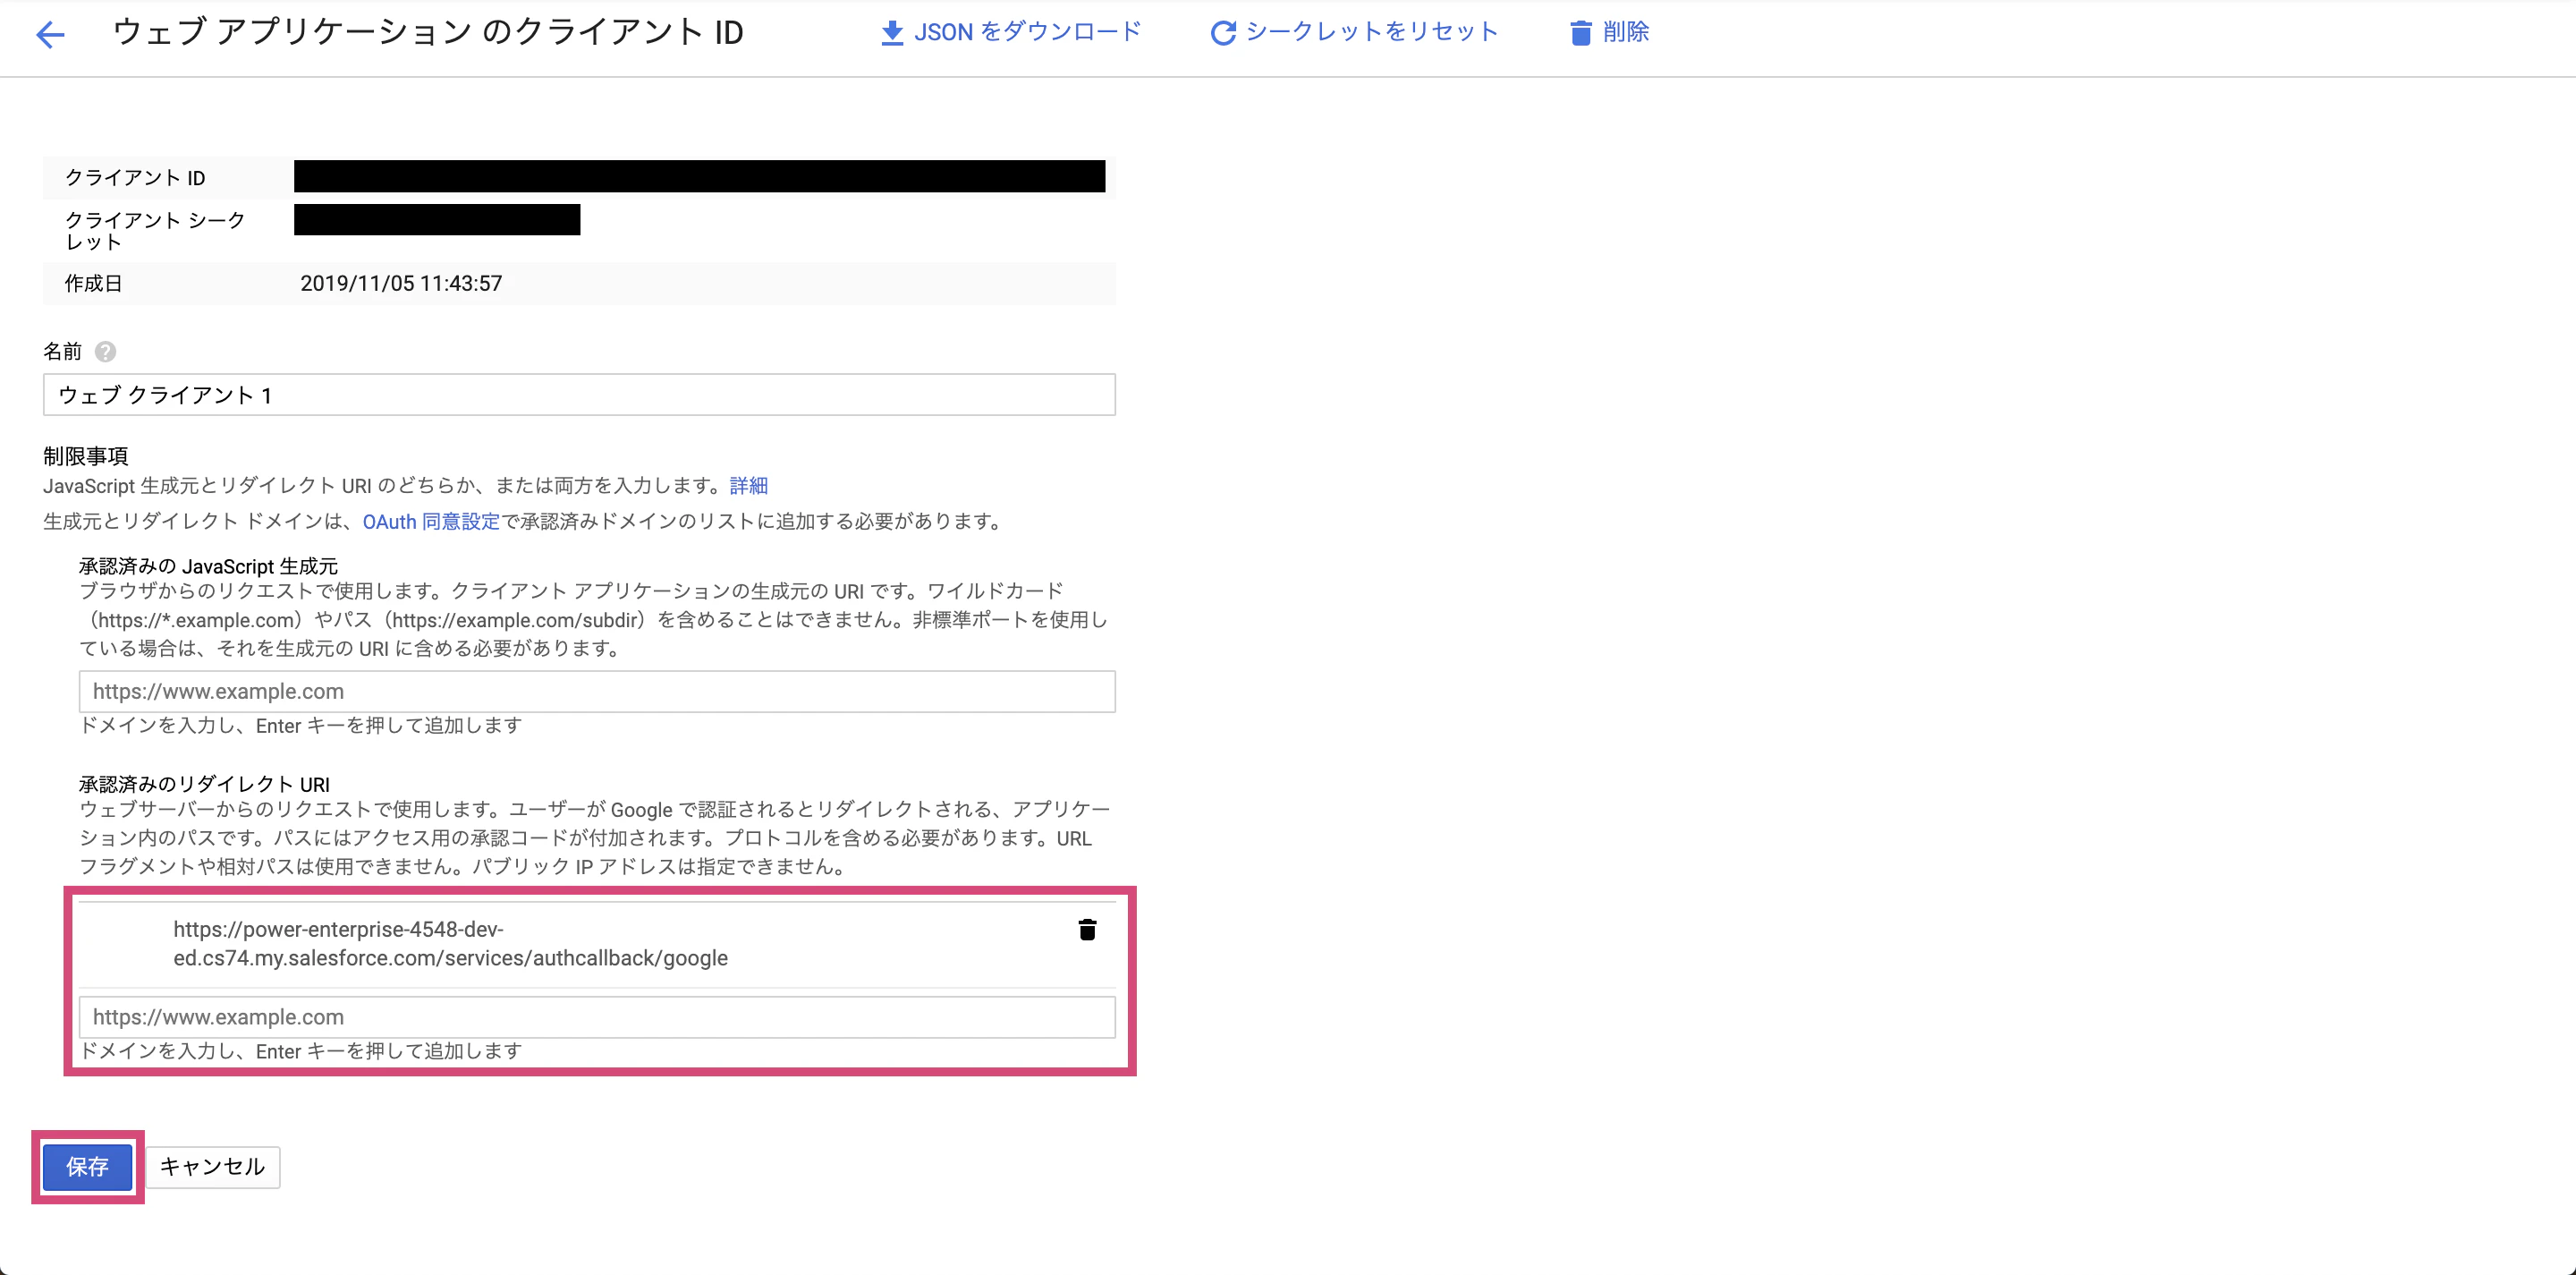This screenshot has height=1275, width=2576.
Task: Click the salesforce authcallback URI text
Action: [450, 943]
